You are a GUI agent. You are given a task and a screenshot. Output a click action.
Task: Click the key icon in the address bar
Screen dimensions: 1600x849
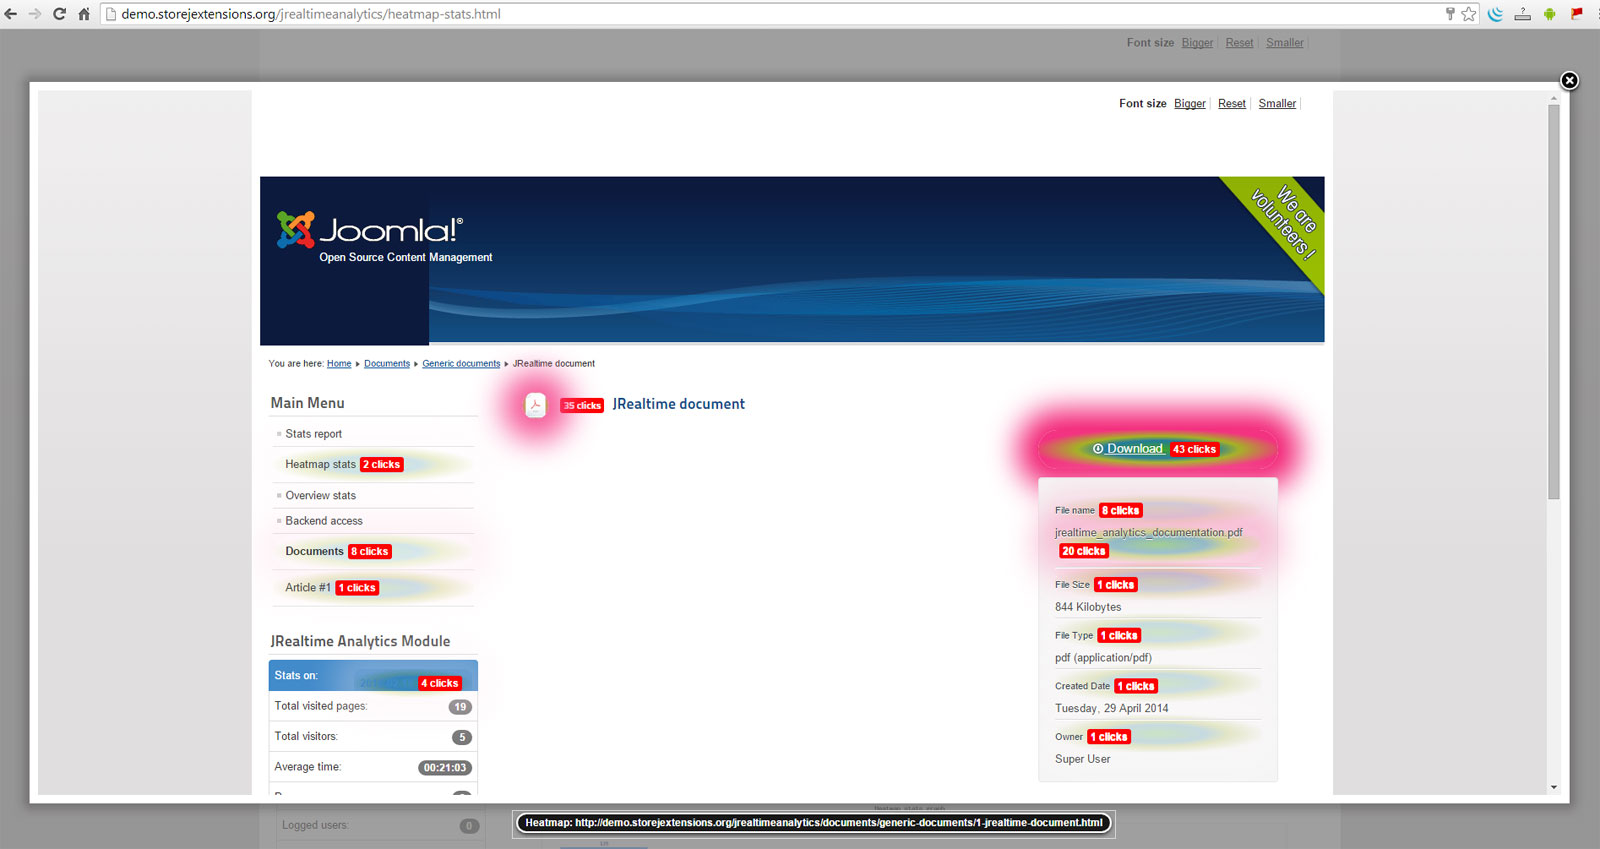tap(1450, 14)
